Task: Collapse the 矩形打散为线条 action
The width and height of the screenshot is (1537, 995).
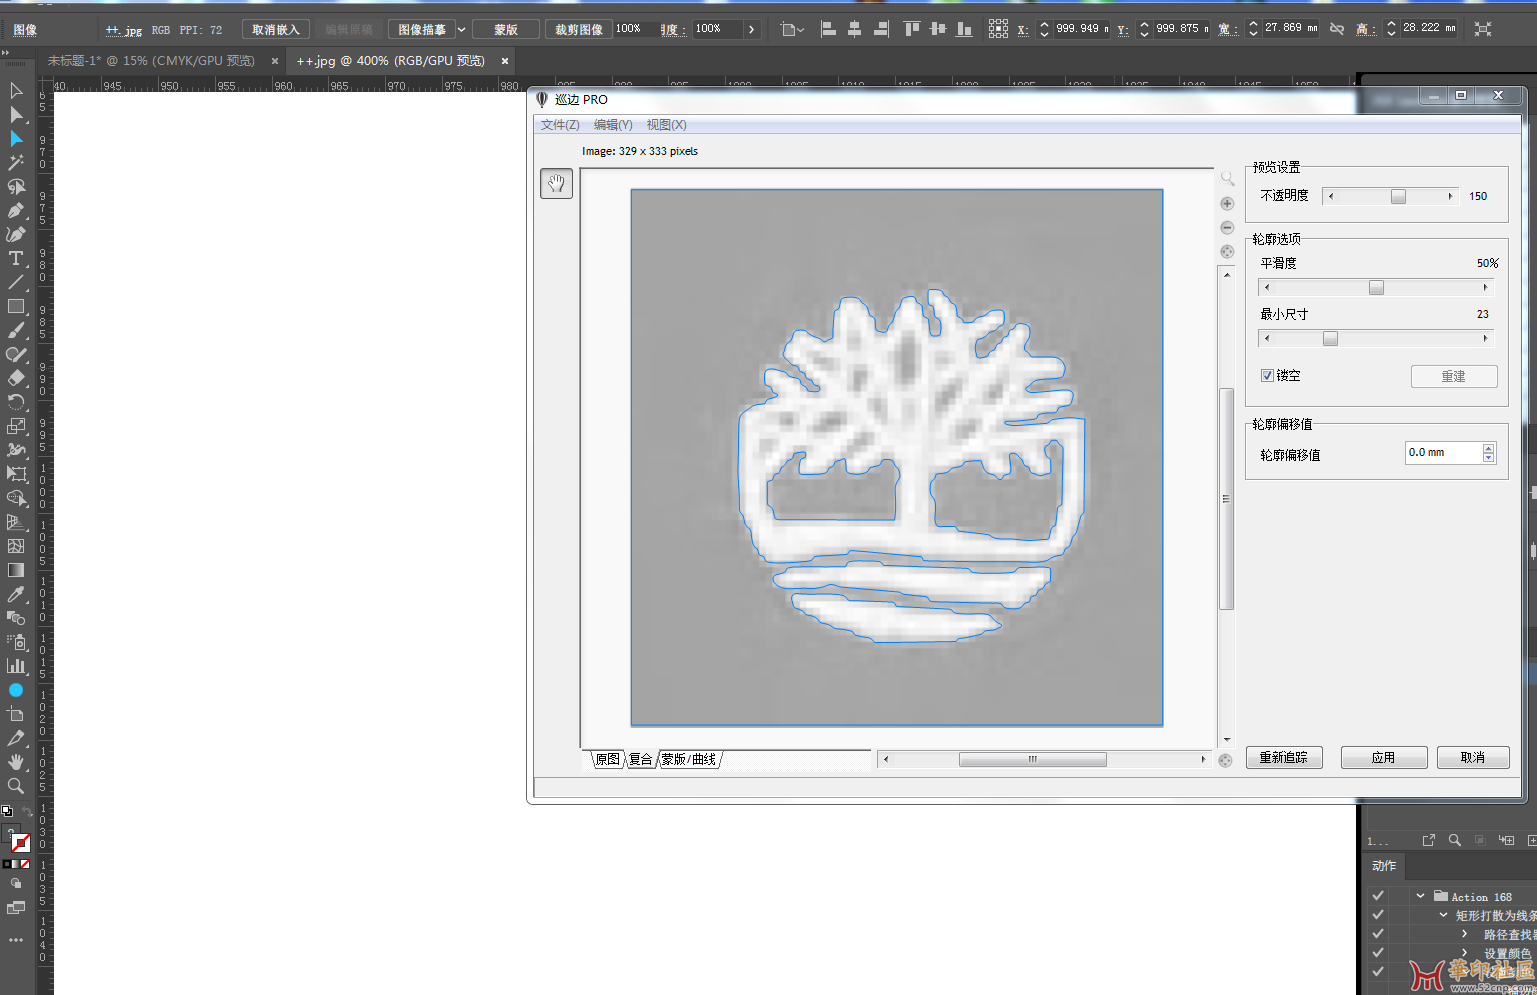Action: tap(1443, 915)
